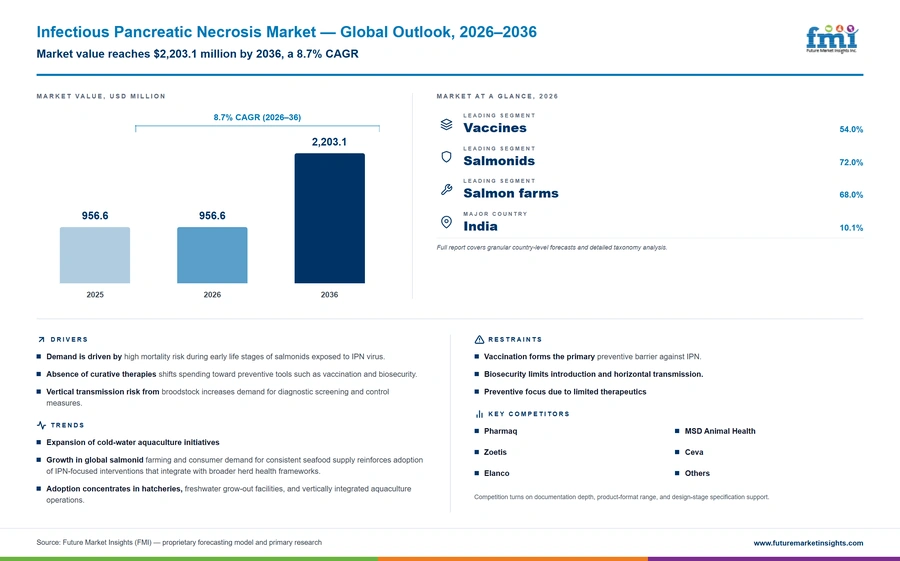Click the 68.0% share value
Image resolution: width=900 pixels, height=561 pixels.
pos(851,195)
